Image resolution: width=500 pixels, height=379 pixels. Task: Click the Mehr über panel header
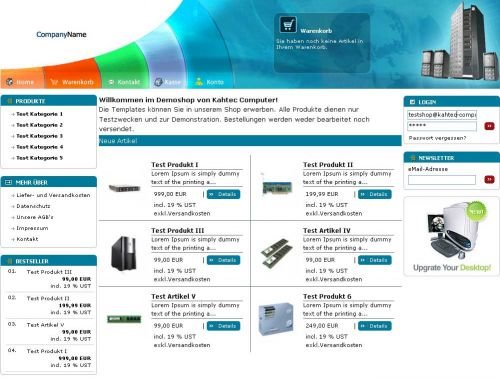[x=49, y=182]
